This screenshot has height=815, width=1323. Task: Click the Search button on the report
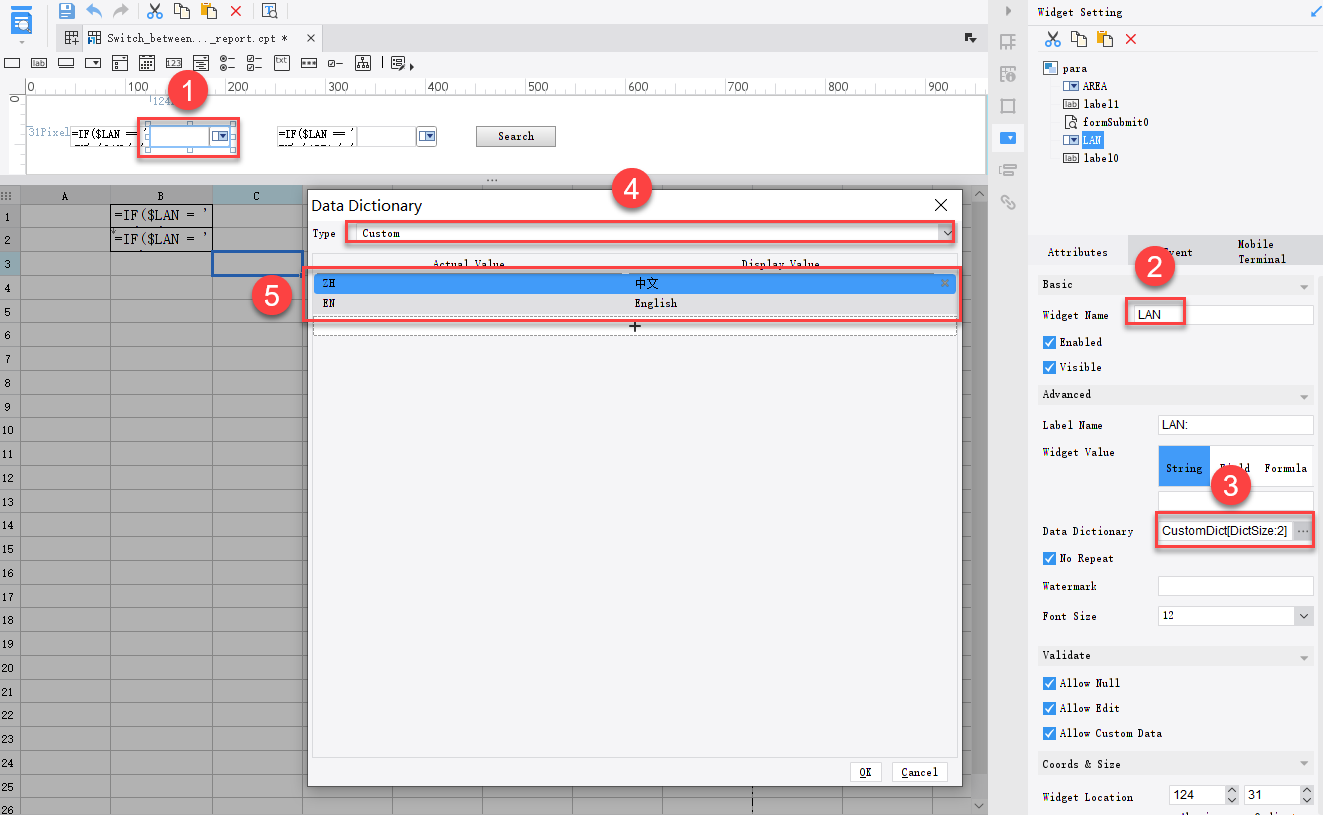pyautogui.click(x=516, y=136)
